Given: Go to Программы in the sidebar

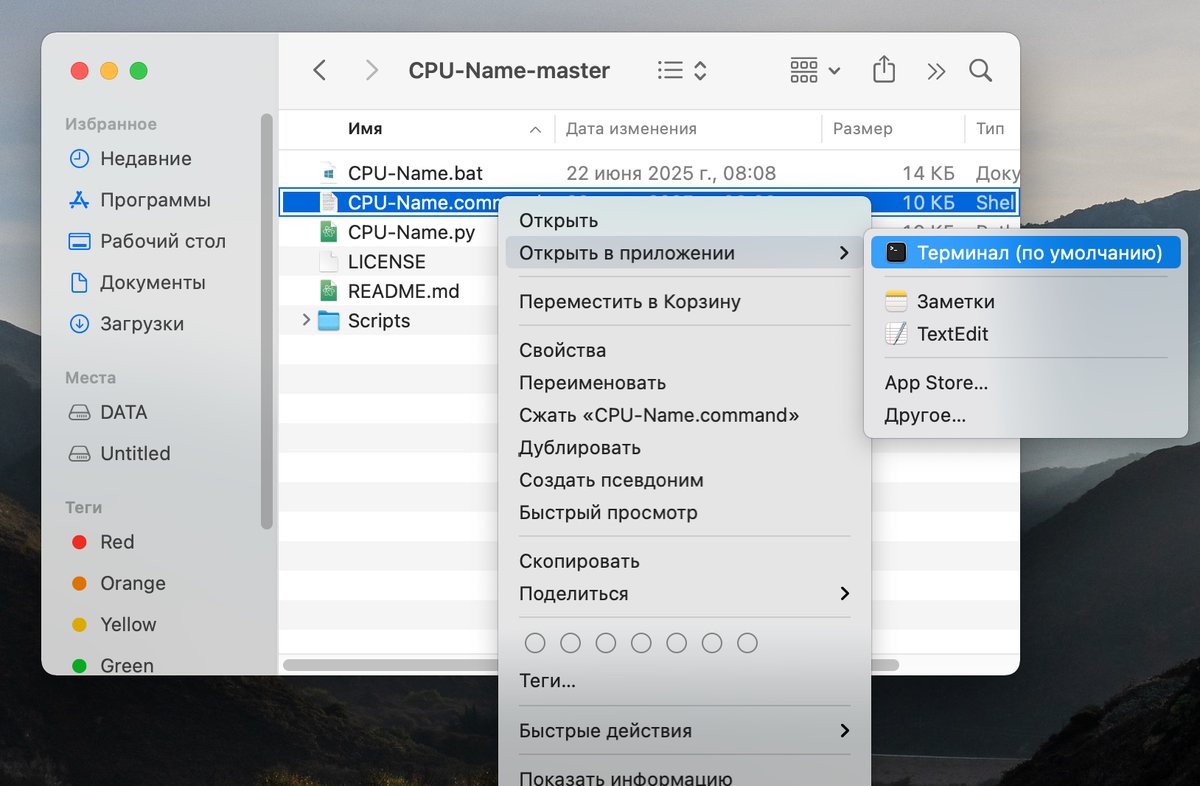Looking at the screenshot, I should coord(155,200).
